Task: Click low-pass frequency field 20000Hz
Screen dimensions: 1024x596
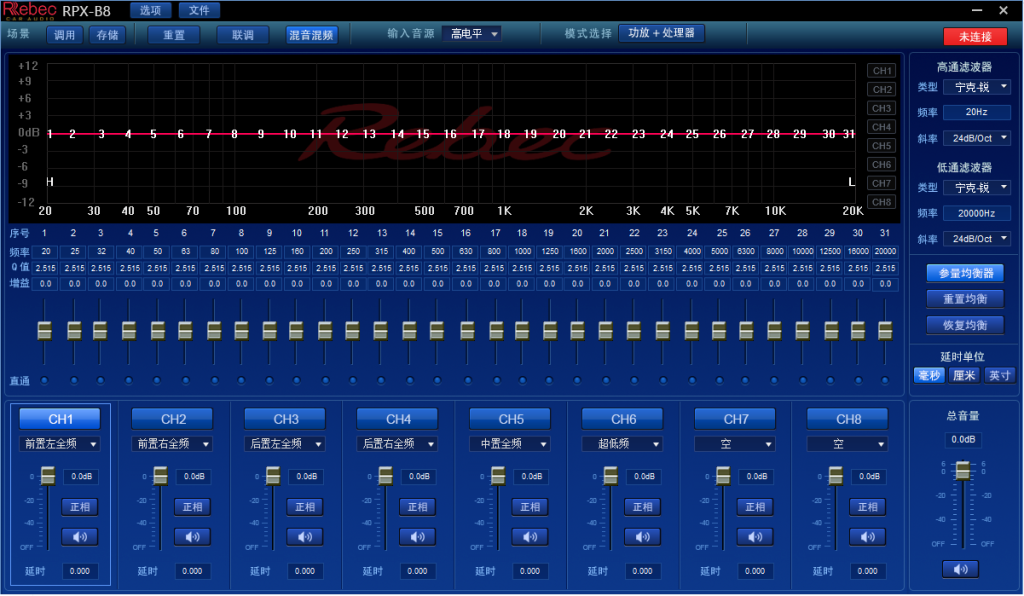Action: pyautogui.click(x=977, y=213)
